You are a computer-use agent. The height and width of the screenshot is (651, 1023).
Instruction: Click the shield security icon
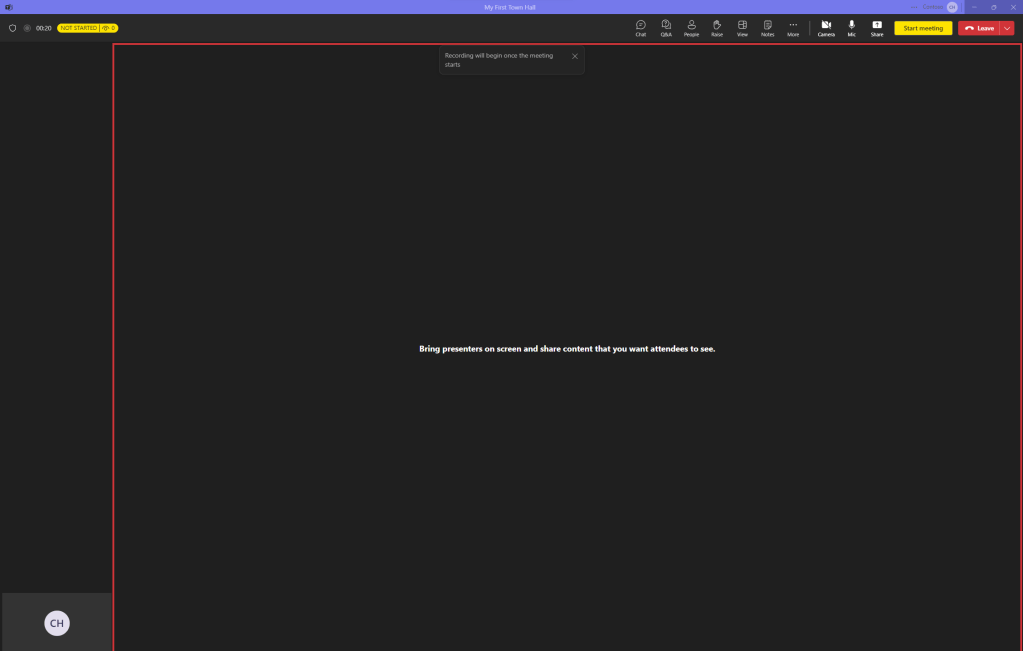coord(13,28)
